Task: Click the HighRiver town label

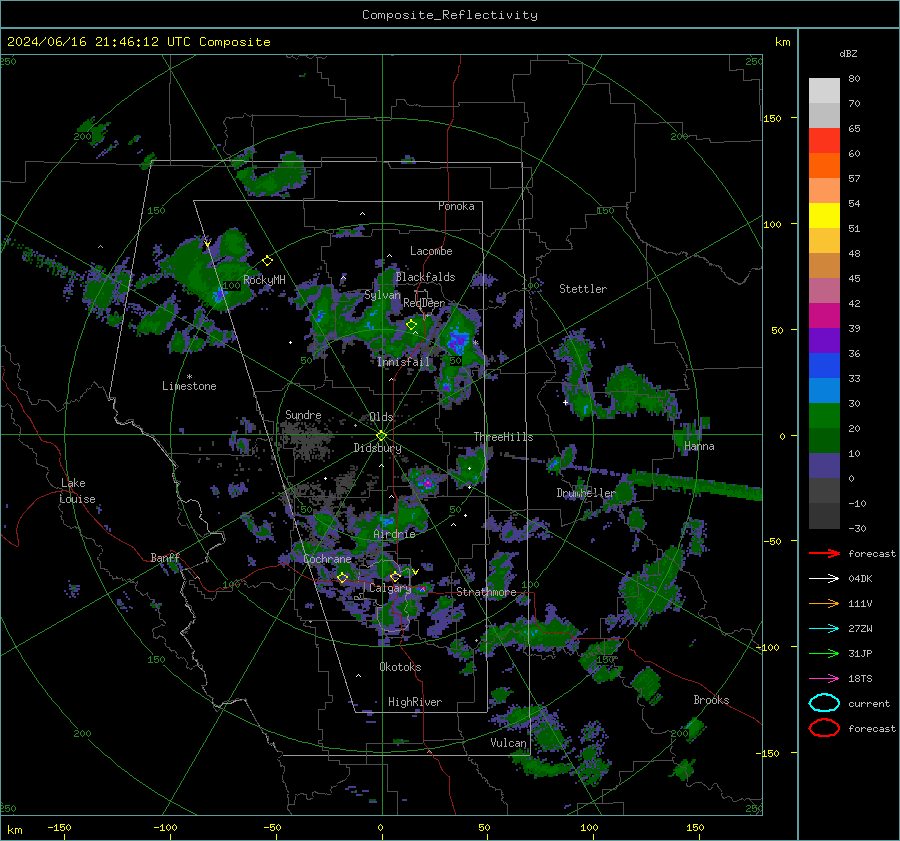Action: tap(415, 702)
